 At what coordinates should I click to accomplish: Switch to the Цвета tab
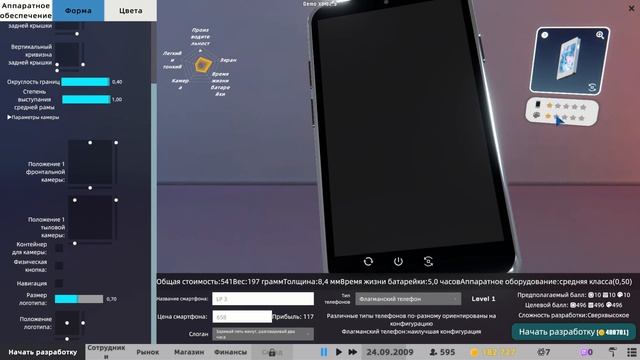(131, 11)
